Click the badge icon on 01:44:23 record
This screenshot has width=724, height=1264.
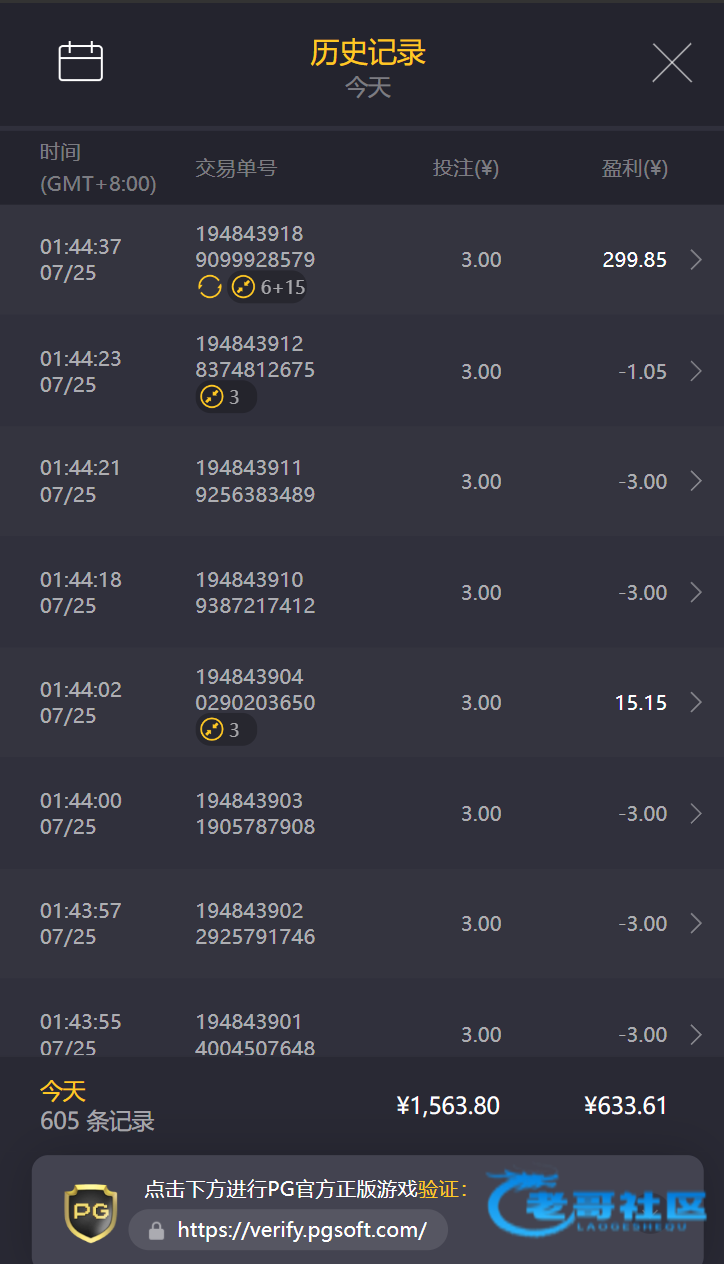coord(211,397)
